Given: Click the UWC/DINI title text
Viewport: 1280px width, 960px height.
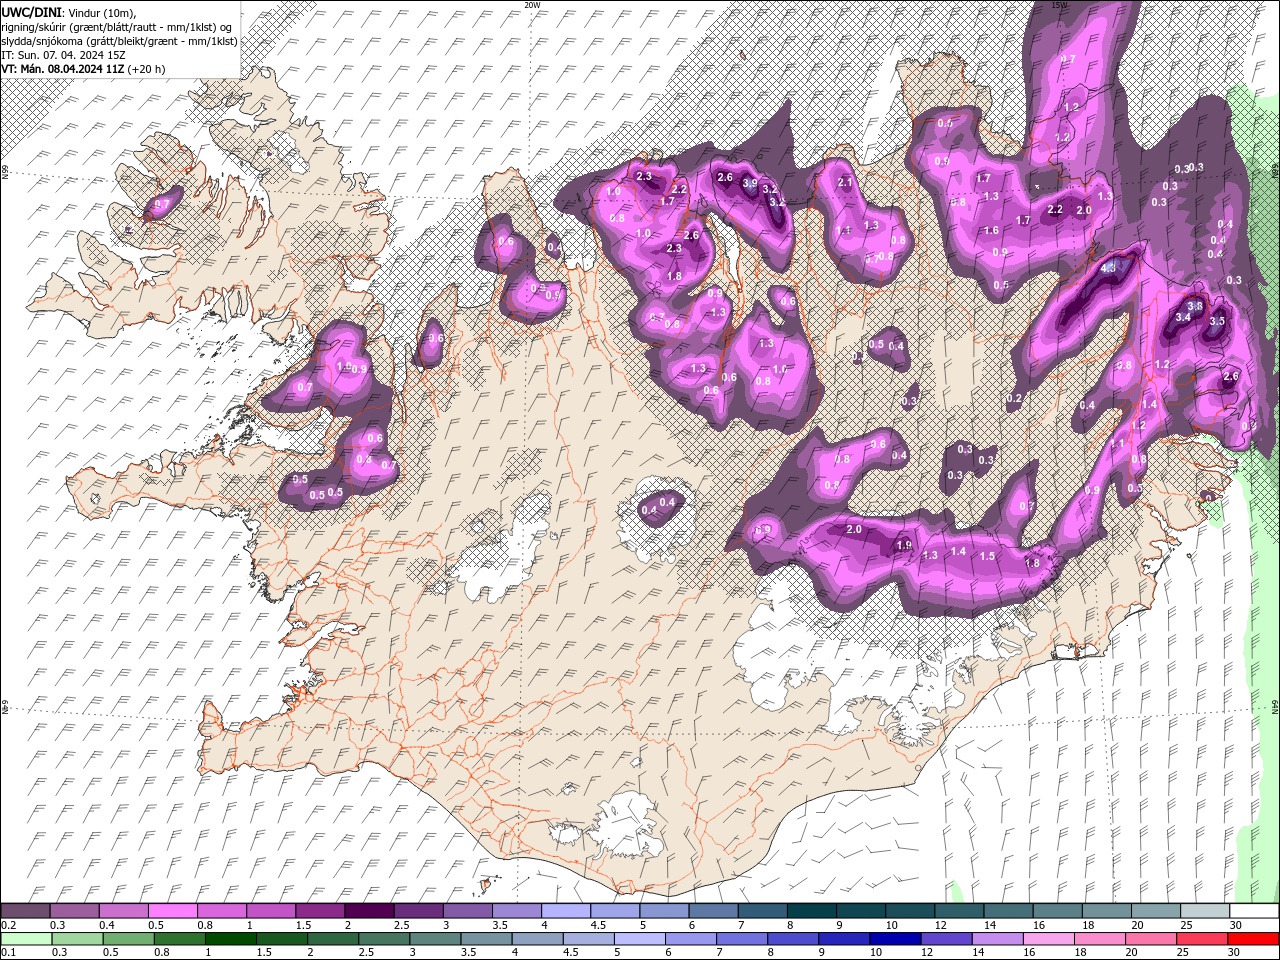Looking at the screenshot, I should (x=32, y=12).
